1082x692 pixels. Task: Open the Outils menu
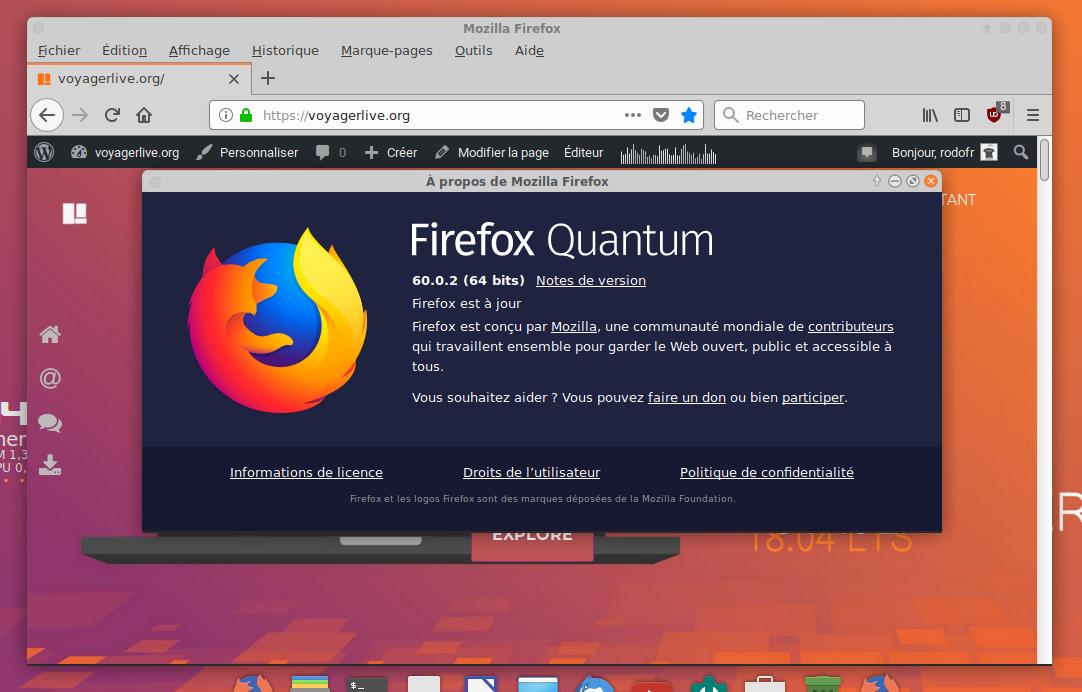pyautogui.click(x=473, y=50)
